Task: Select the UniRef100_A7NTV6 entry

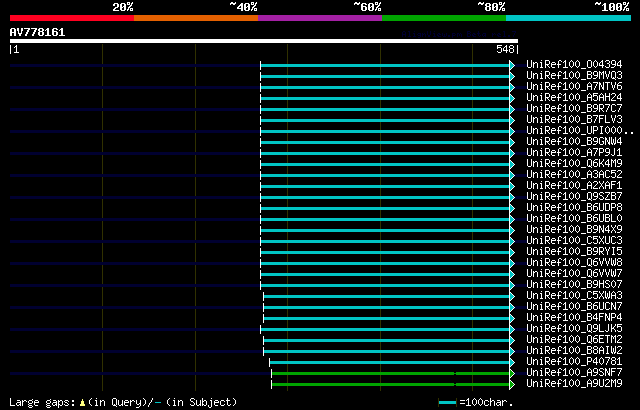Action: point(574,86)
